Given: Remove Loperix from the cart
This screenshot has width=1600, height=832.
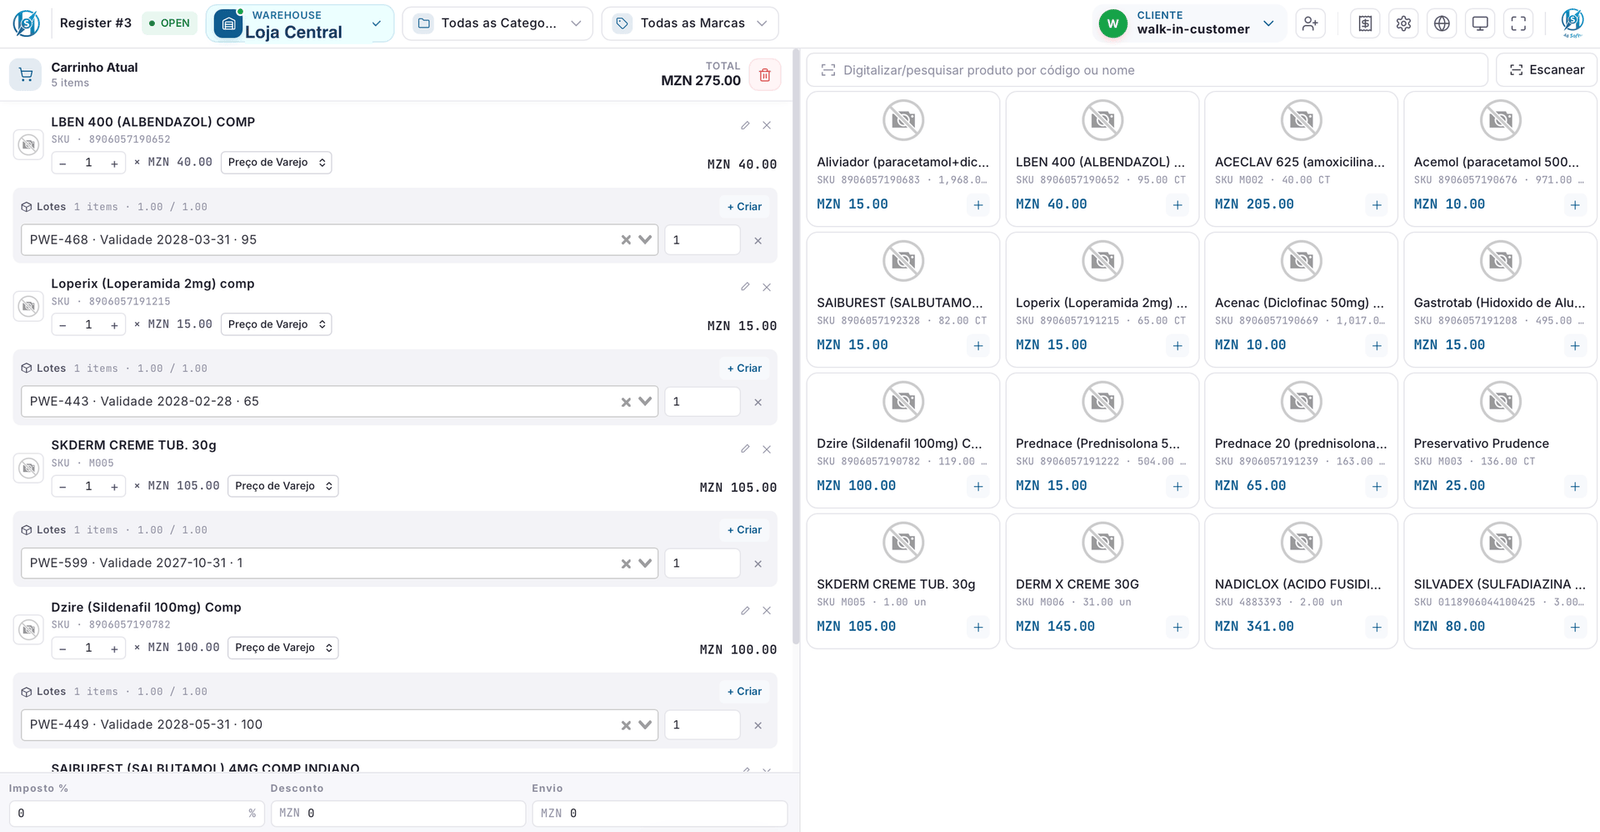Looking at the screenshot, I should pyautogui.click(x=767, y=287).
